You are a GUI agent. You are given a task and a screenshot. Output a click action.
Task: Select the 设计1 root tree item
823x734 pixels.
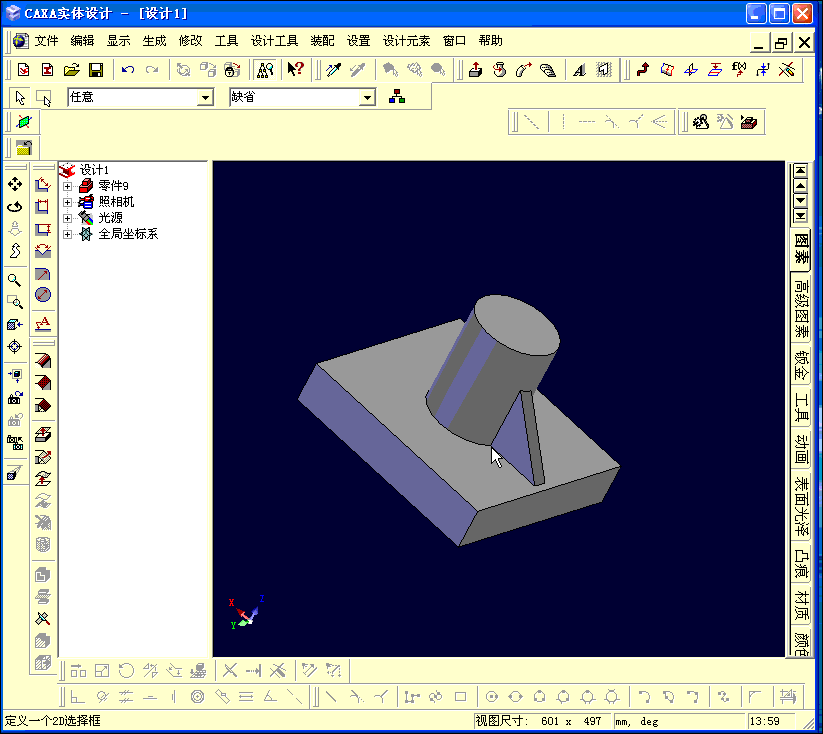pos(94,170)
